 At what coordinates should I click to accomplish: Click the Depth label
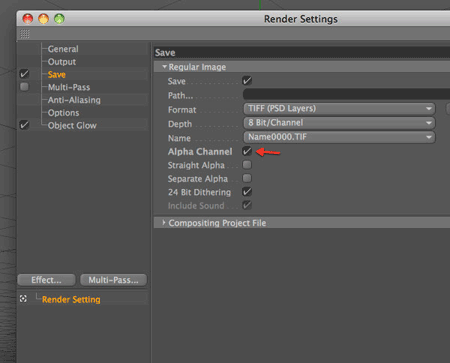[x=180, y=124]
